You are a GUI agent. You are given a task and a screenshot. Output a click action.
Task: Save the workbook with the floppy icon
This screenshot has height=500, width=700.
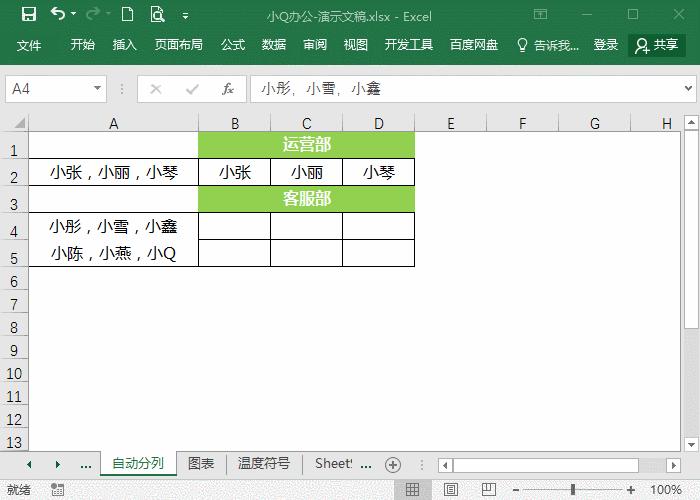click(x=29, y=14)
